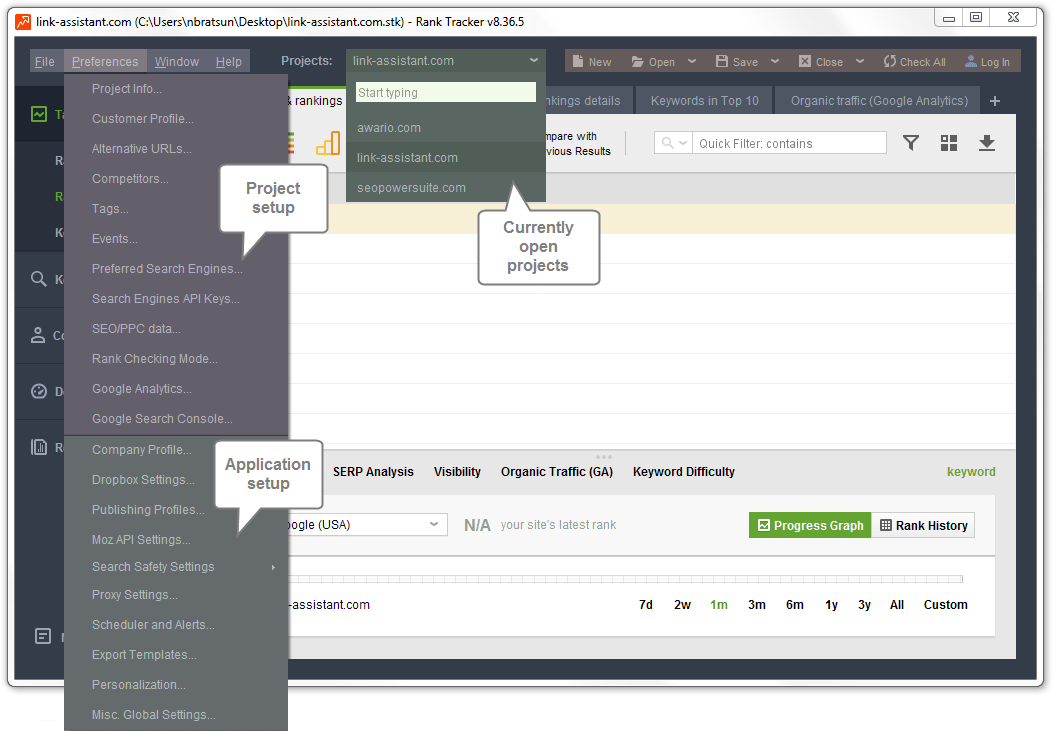The image size is (1053, 743).
Task: Click the Rank History table icon
Action: (x=886, y=525)
